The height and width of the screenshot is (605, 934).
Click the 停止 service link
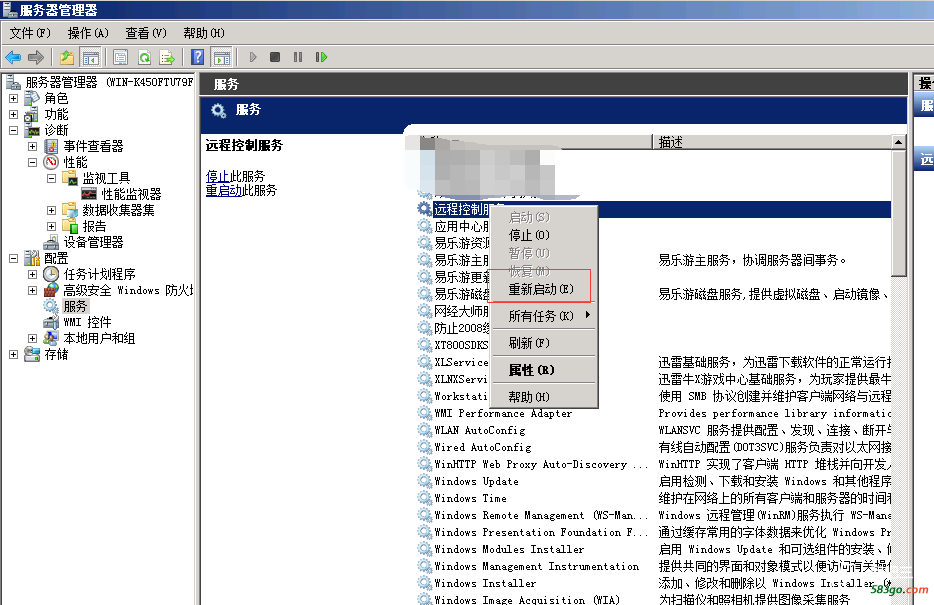click(217, 176)
